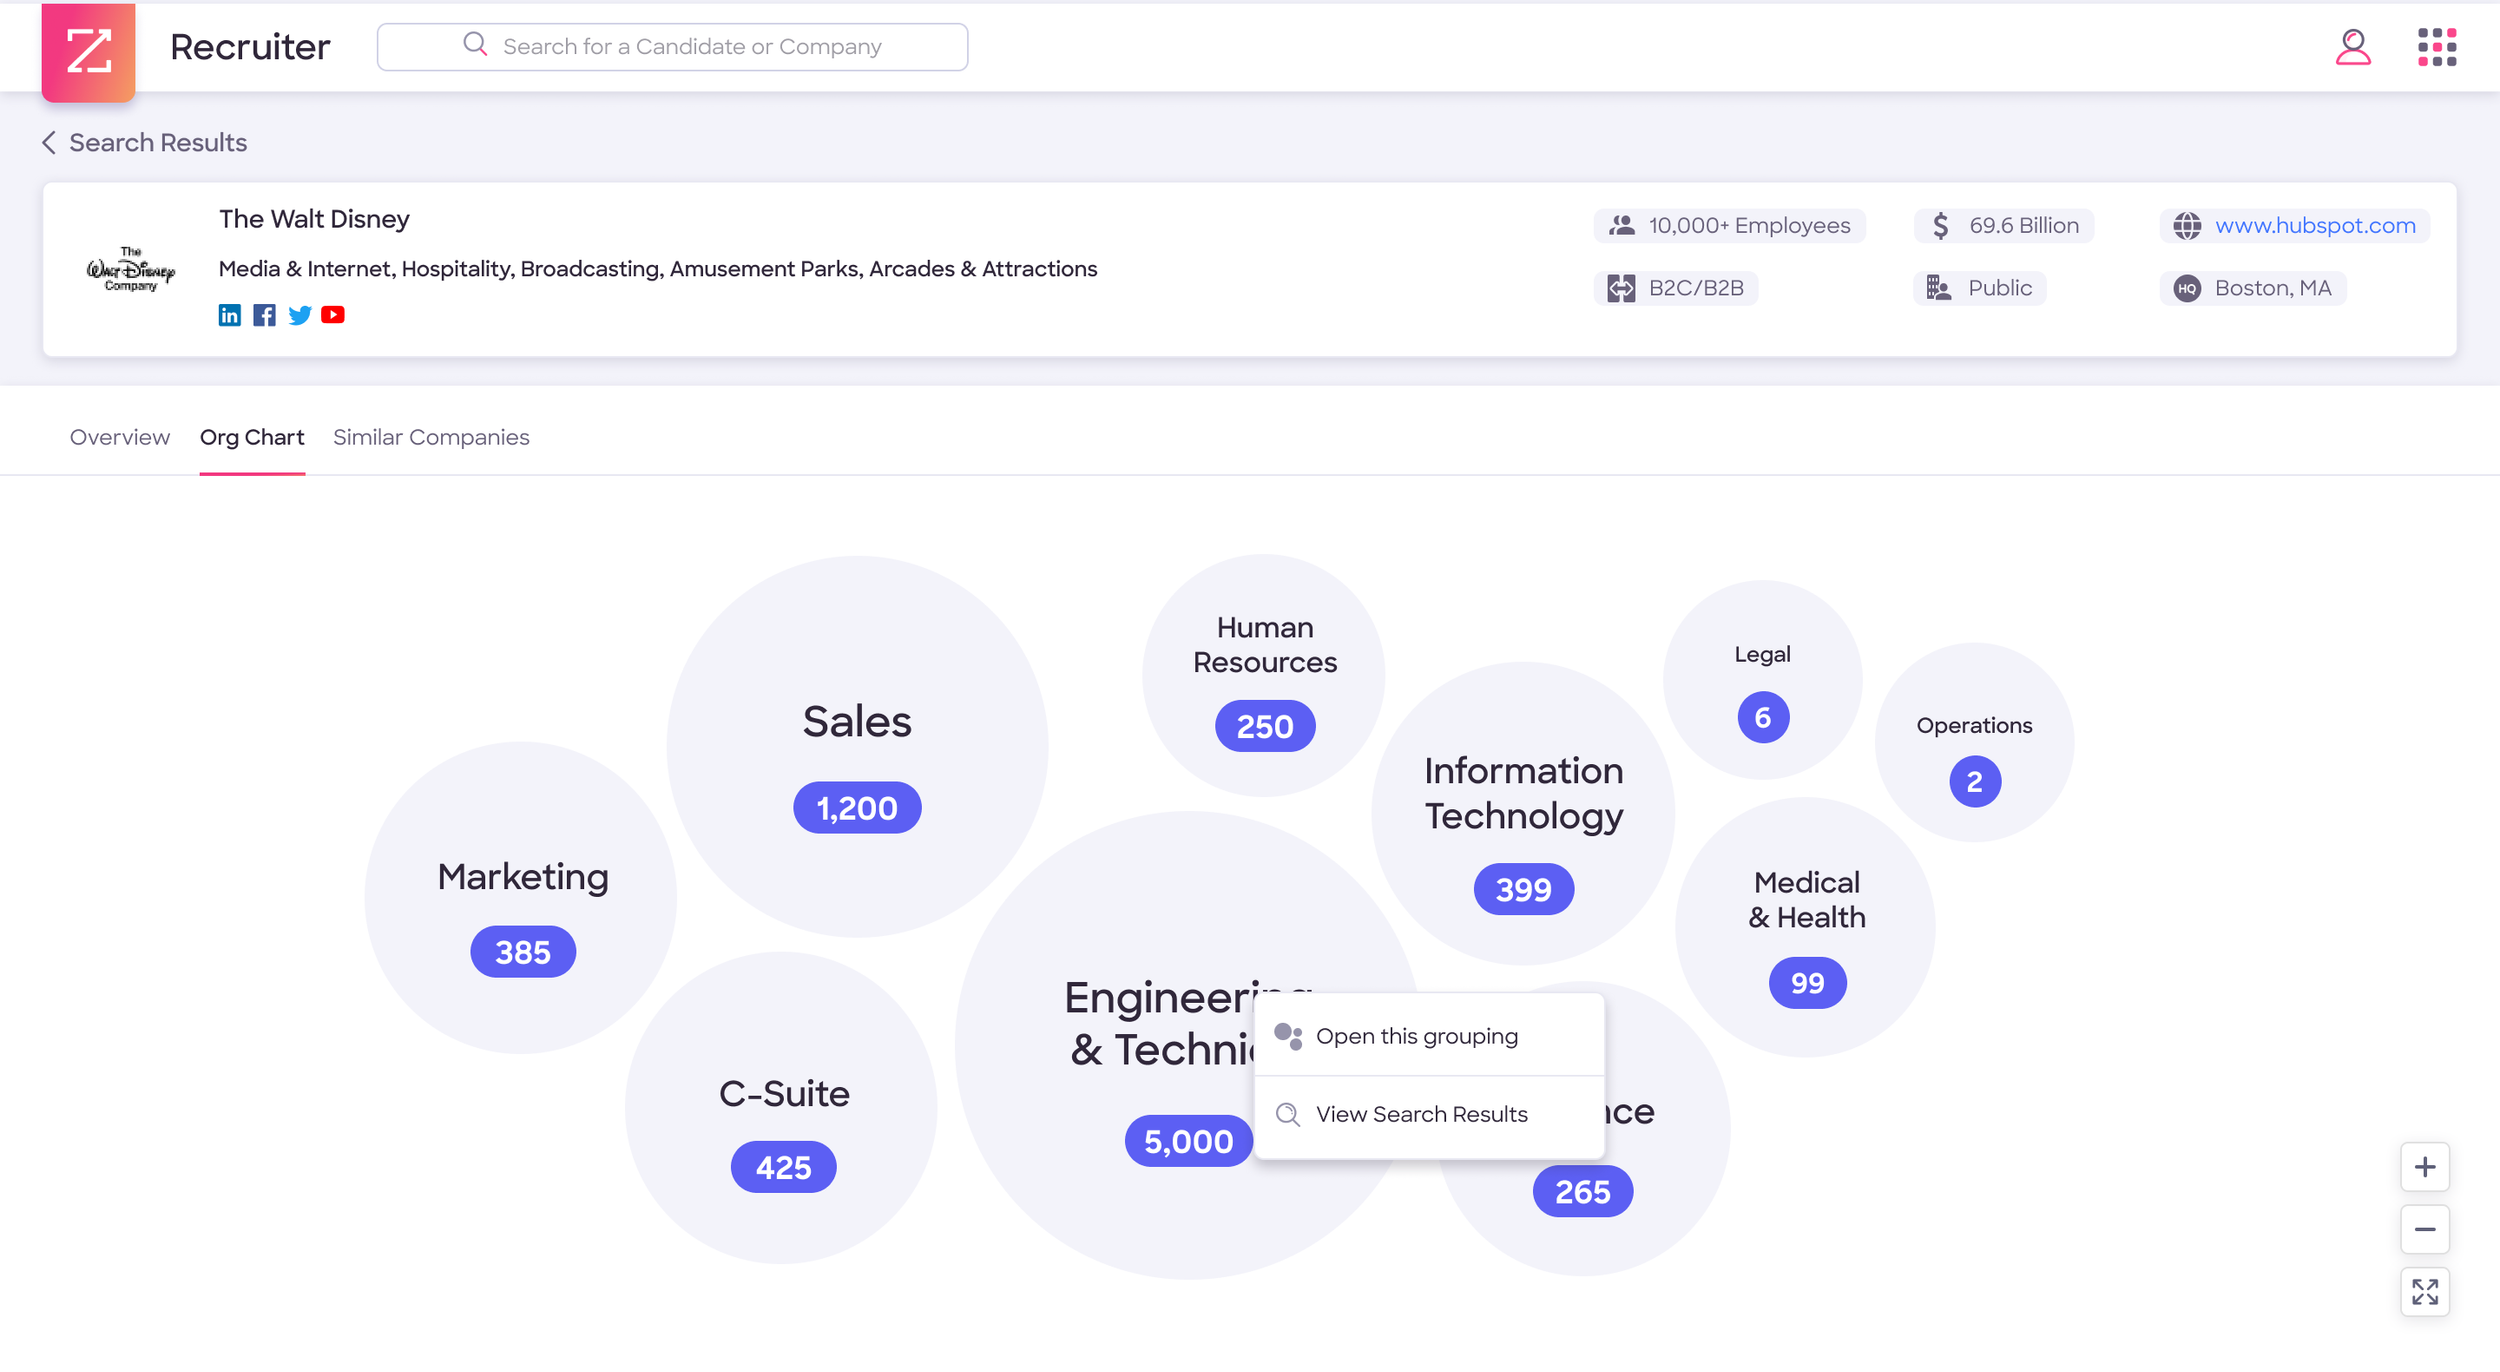Open the company LinkedIn page icon

click(229, 315)
